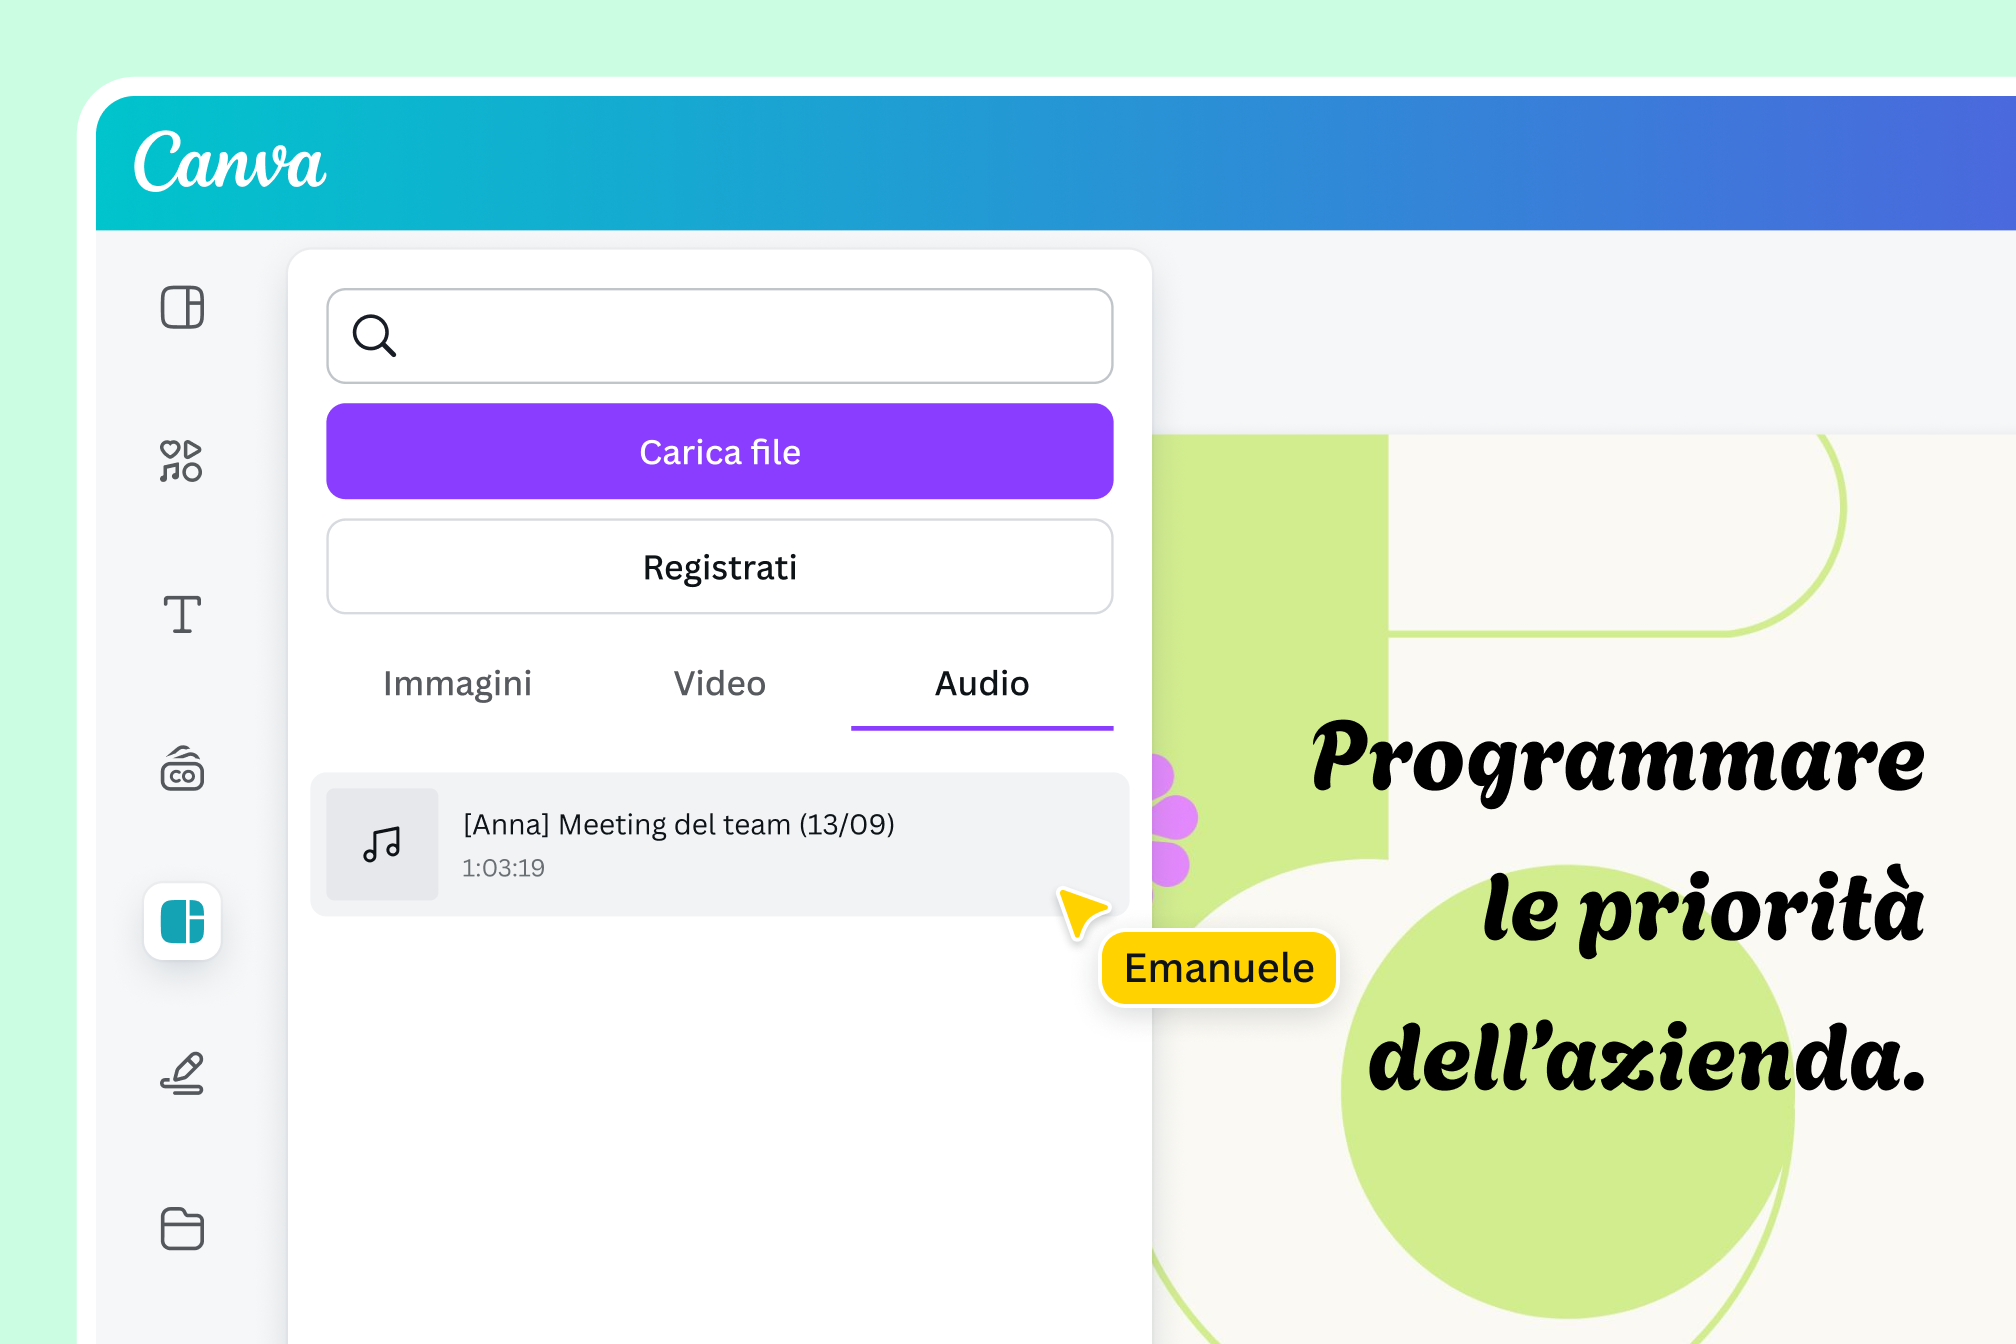Select '[Anna] Meeting del team (13/09)' audio

pyautogui.click(x=720, y=844)
